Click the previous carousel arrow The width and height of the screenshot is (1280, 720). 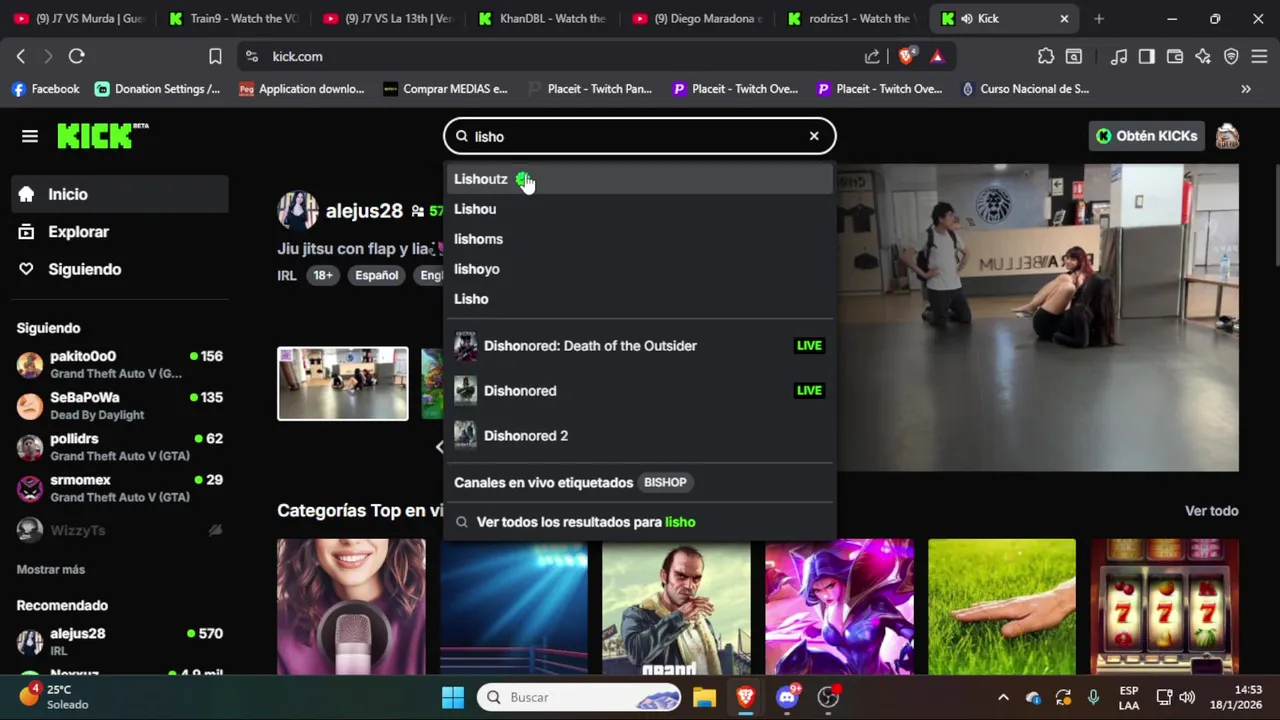(439, 447)
